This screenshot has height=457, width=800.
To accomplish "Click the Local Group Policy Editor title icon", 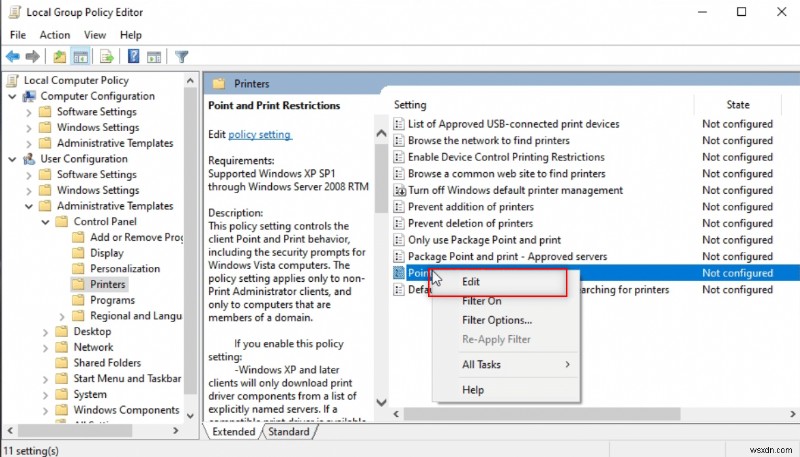I will (15, 12).
